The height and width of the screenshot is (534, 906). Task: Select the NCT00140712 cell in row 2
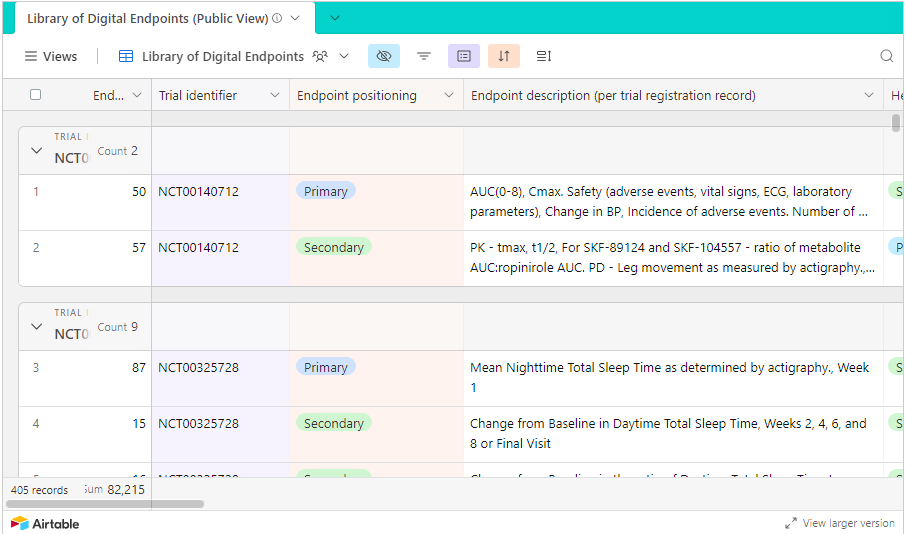click(x=220, y=258)
